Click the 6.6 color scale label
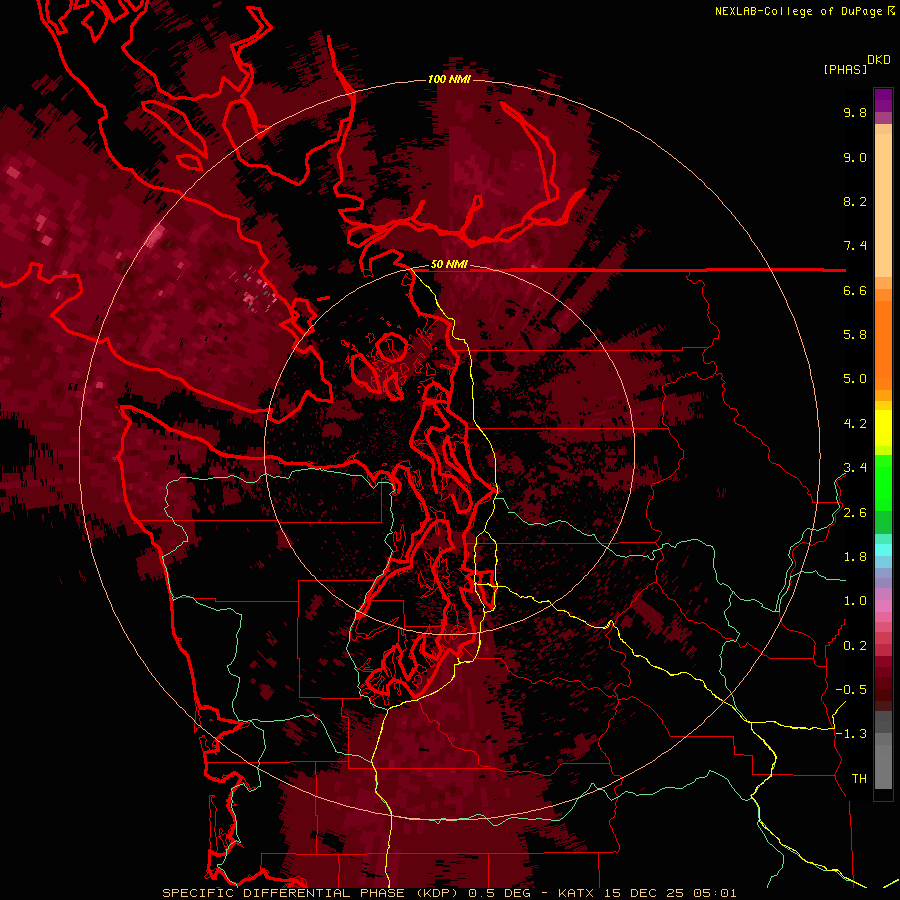This screenshot has height=900, width=900. point(855,290)
